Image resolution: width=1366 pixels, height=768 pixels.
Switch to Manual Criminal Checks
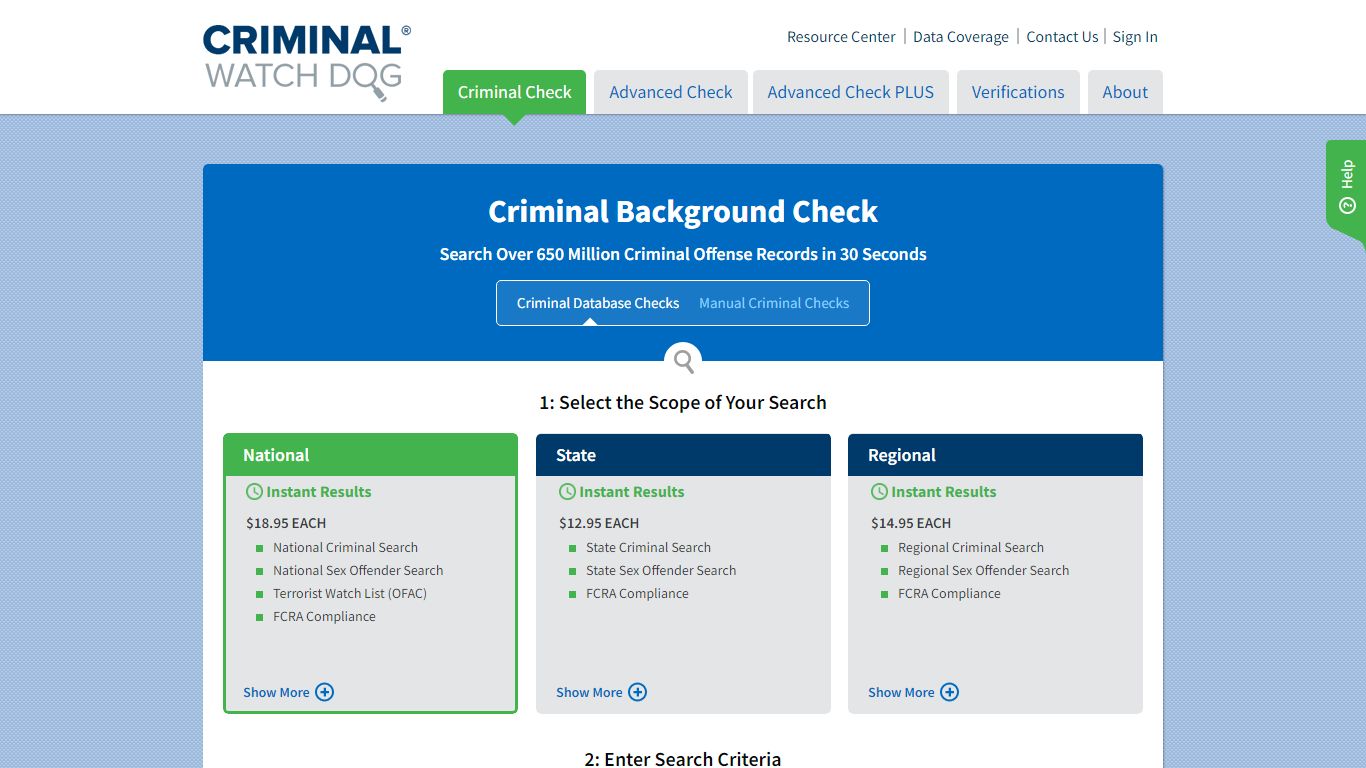774,303
